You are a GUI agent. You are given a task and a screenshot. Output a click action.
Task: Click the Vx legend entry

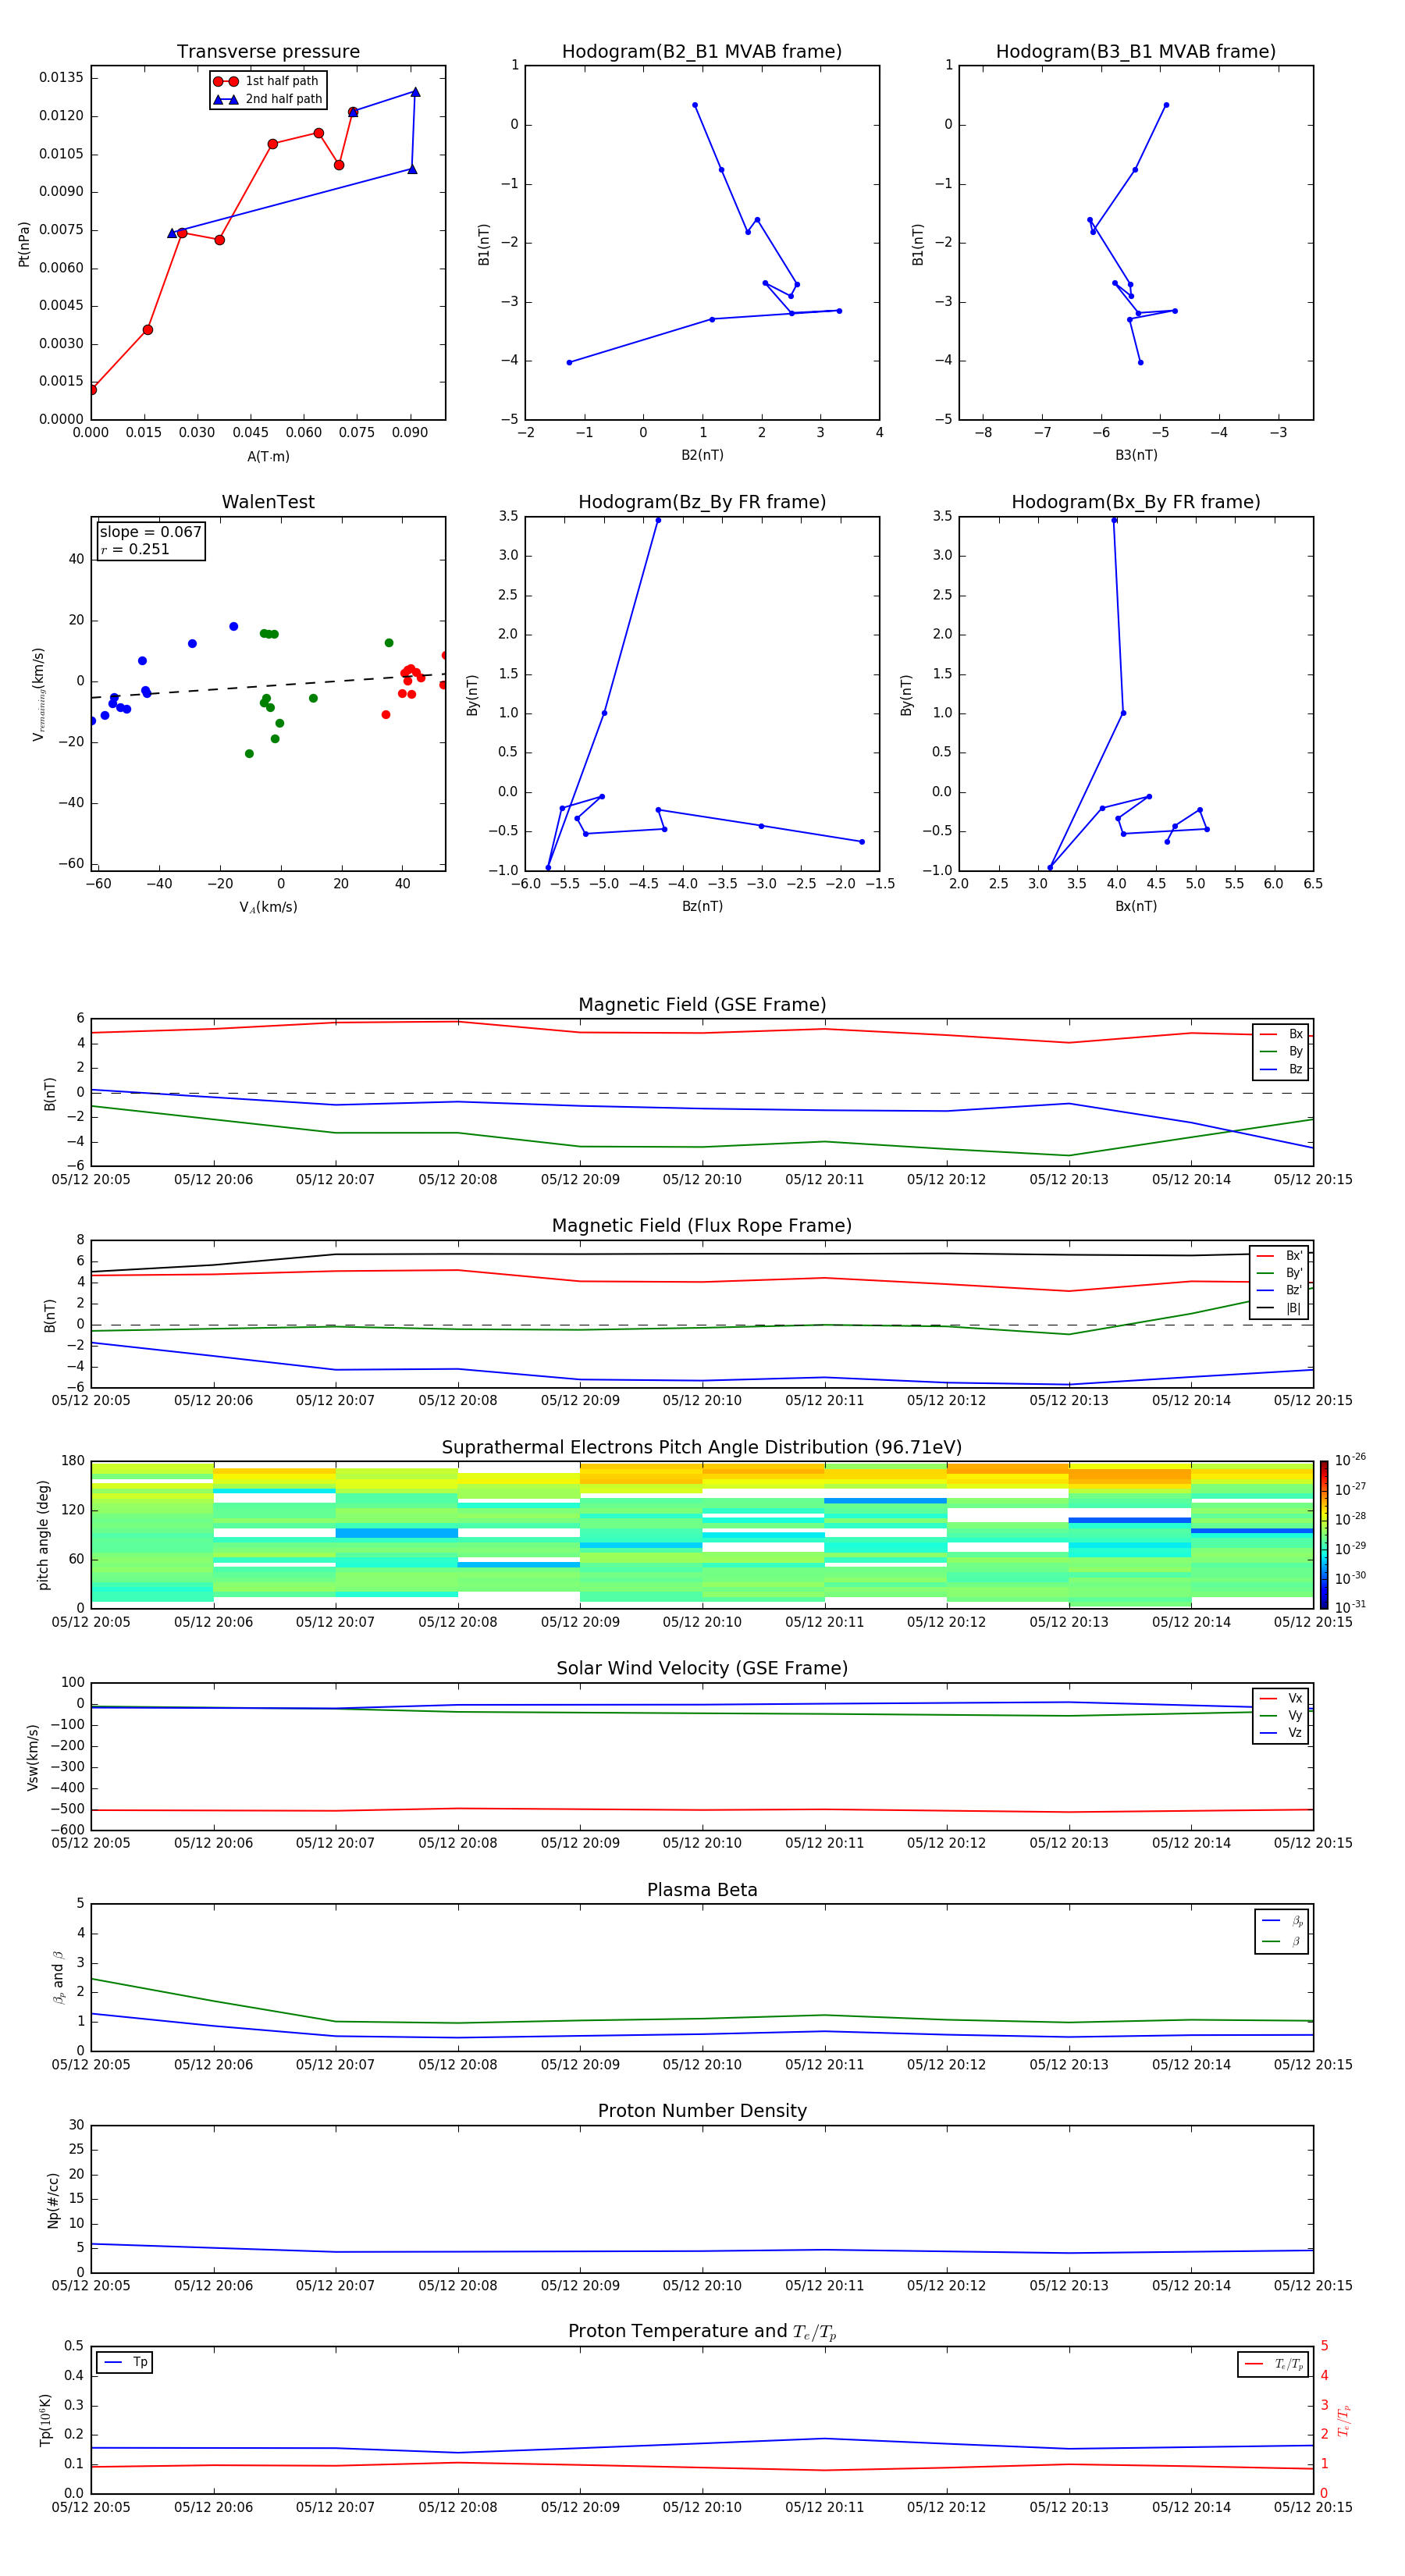(1281, 1698)
